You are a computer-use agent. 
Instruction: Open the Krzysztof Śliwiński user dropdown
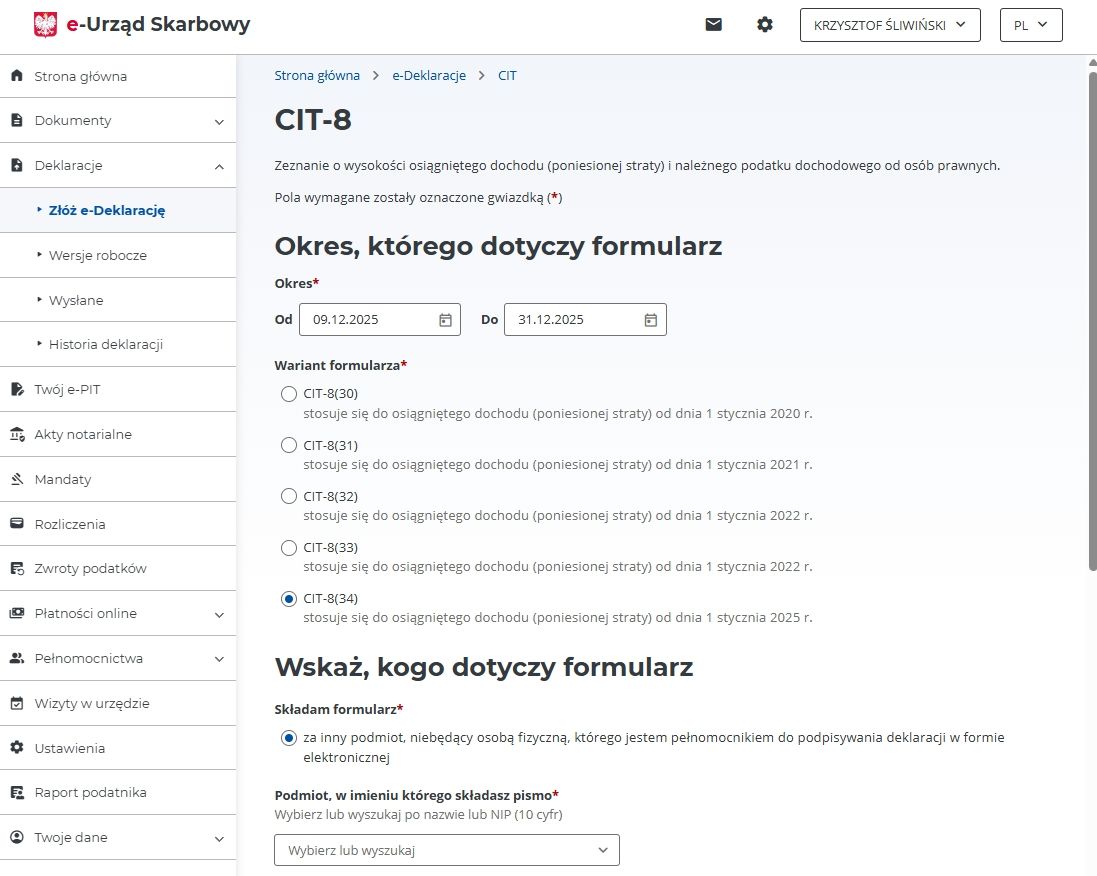click(890, 25)
